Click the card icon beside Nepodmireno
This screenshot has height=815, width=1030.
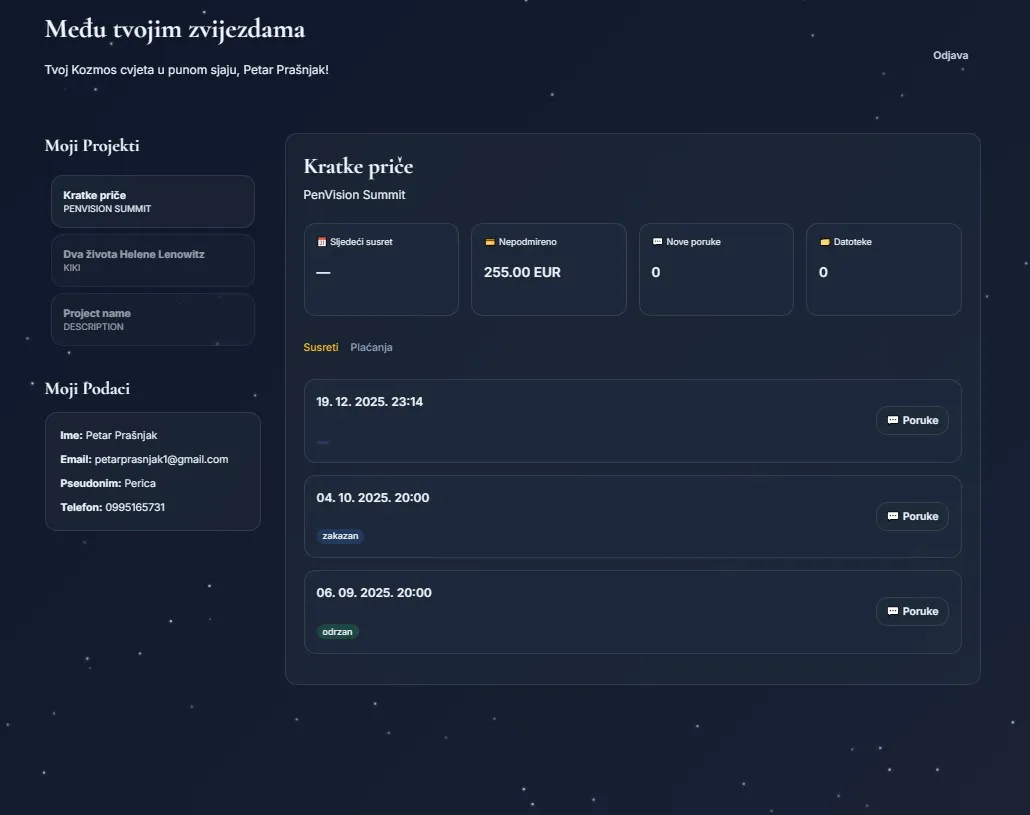click(490, 242)
